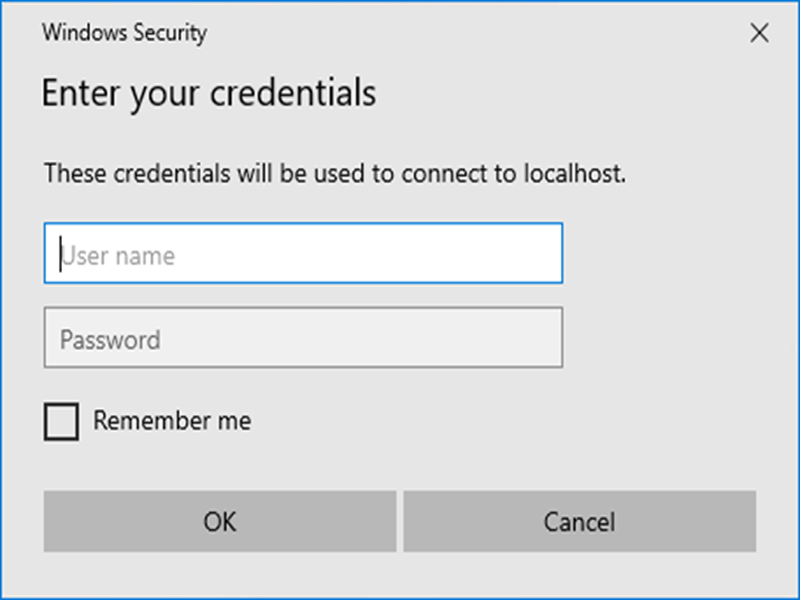Select the Password input field
Screen dimensions: 800x600
(304, 337)
